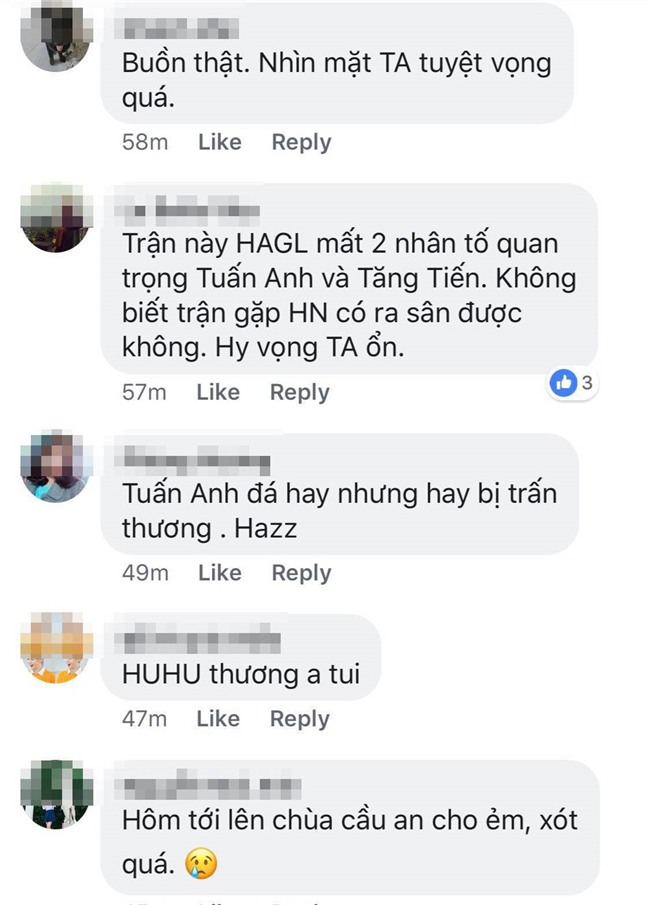Screen dimensions: 650x905
Task: Open blurred username above 'Hôm tới lên chùa' comment
Action: pyautogui.click(x=208, y=786)
